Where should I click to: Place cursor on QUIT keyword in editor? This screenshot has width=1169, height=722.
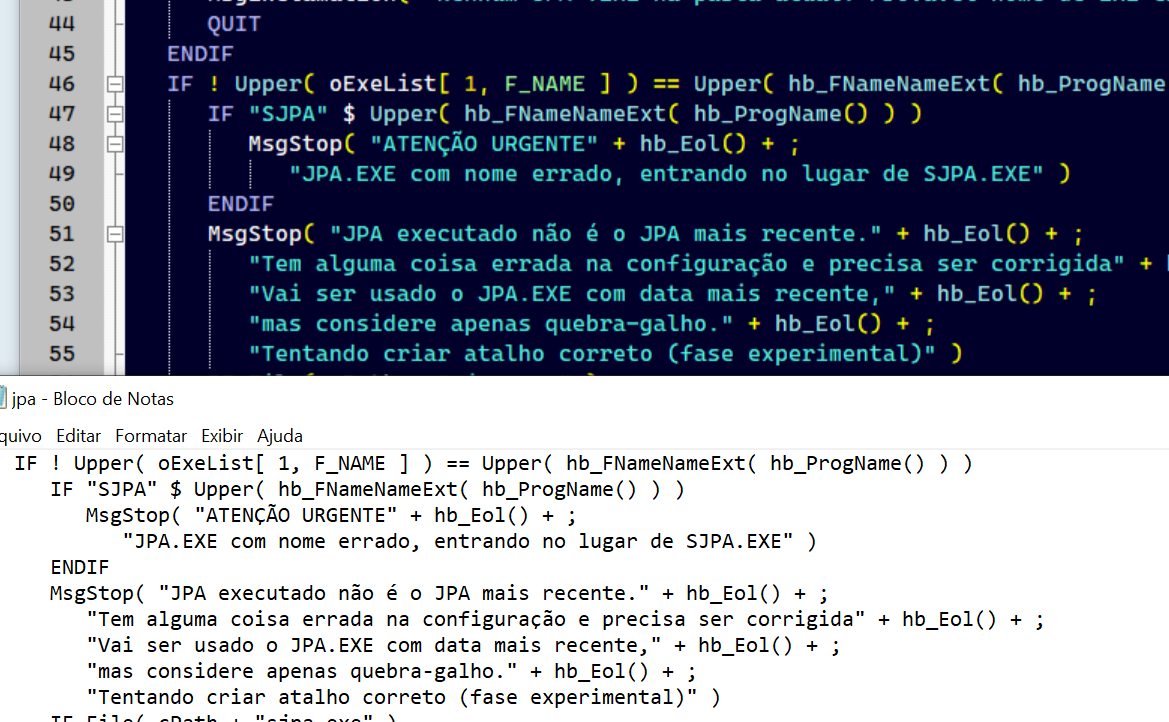233,24
